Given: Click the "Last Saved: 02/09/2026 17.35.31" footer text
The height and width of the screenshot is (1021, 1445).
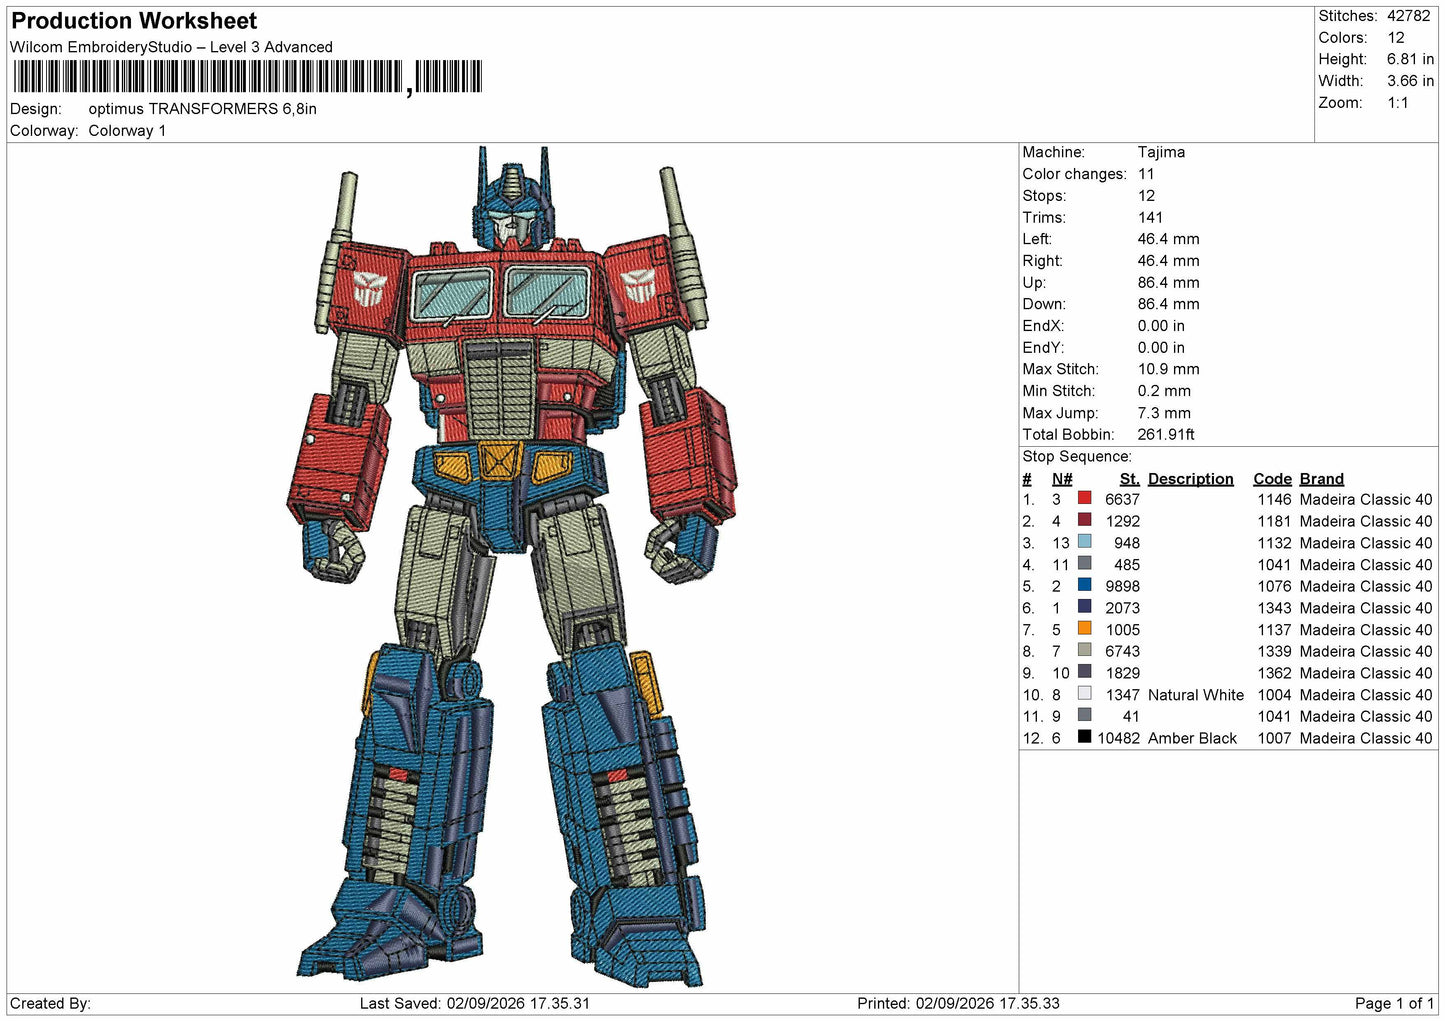Looking at the screenshot, I should 475,1004.
